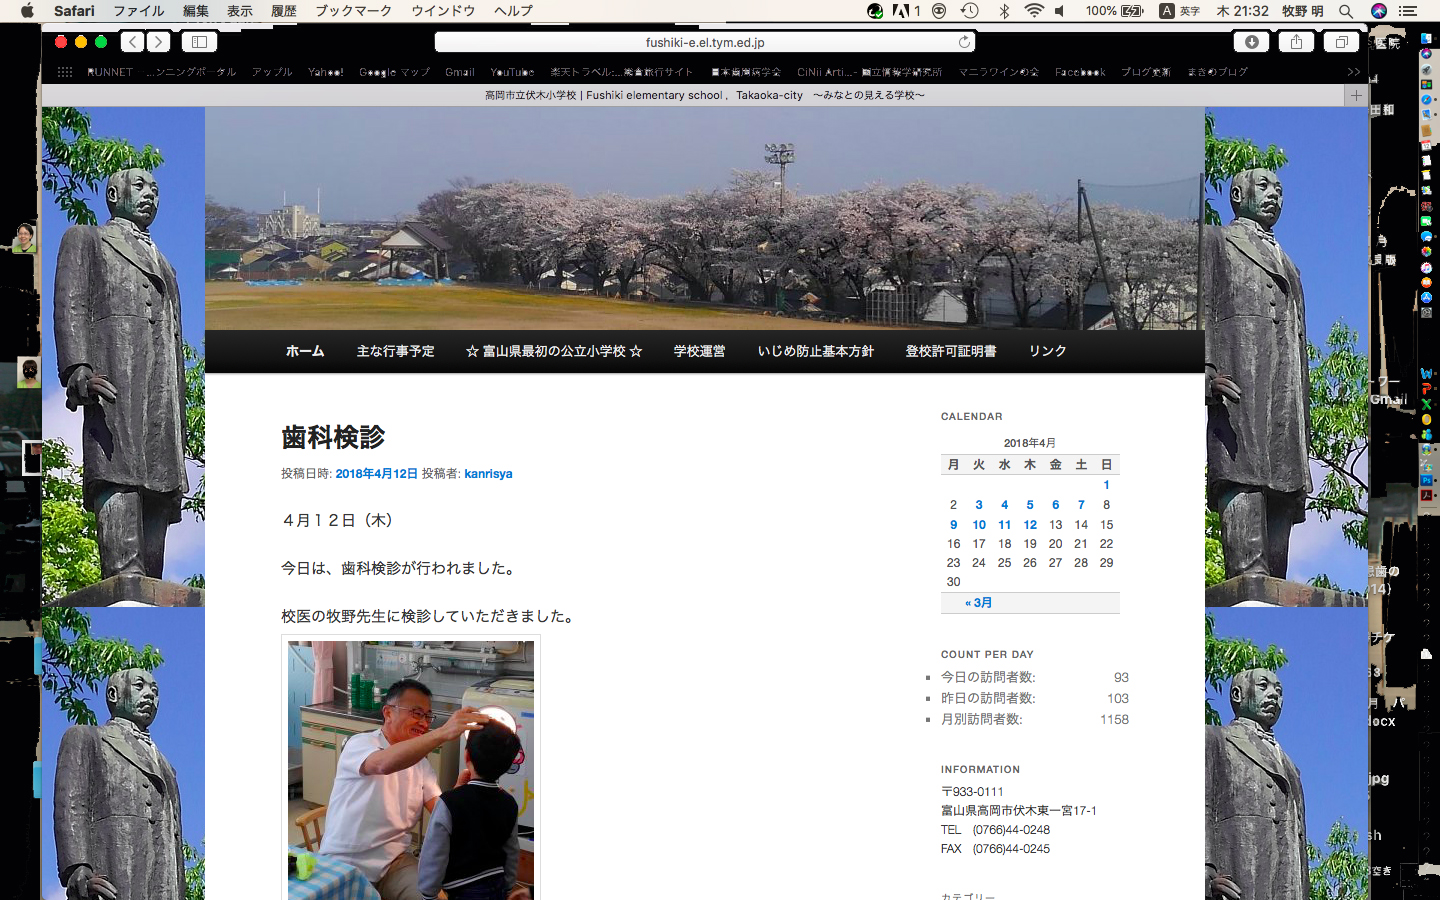The width and height of the screenshot is (1440, 900).
Task: Open Adobe menu bar icon
Action: click(x=906, y=11)
